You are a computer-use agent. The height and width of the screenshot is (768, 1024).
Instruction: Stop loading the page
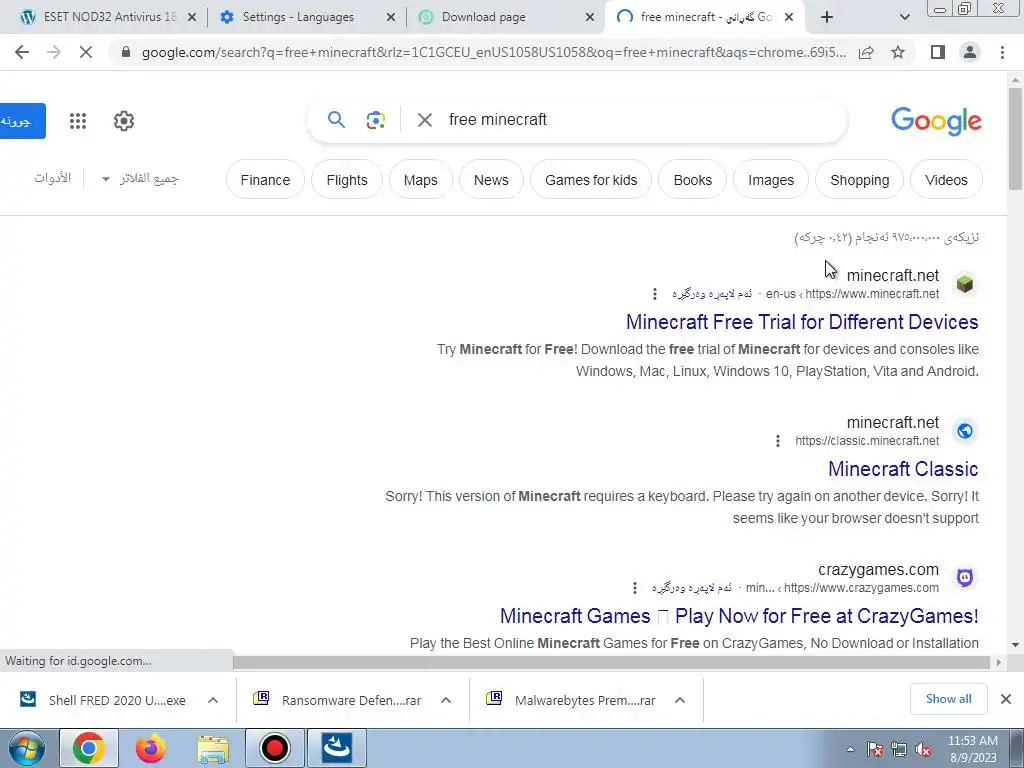click(86, 52)
